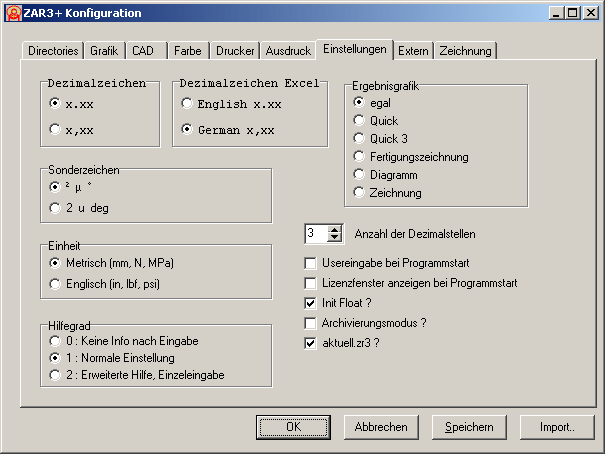Click the ZAR3+ application icon in title bar
Viewport: 605px width, 454px height.
coord(13,13)
